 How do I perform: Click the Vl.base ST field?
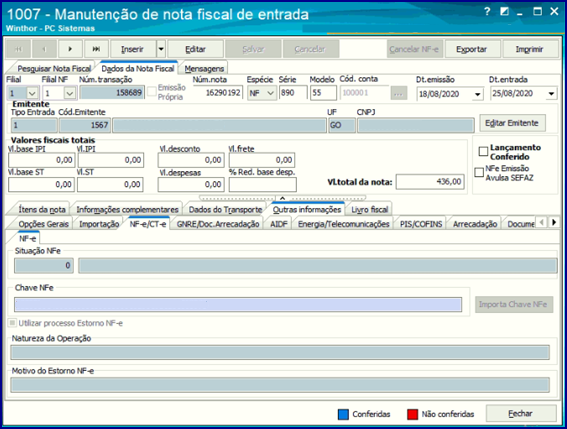pos(41,184)
